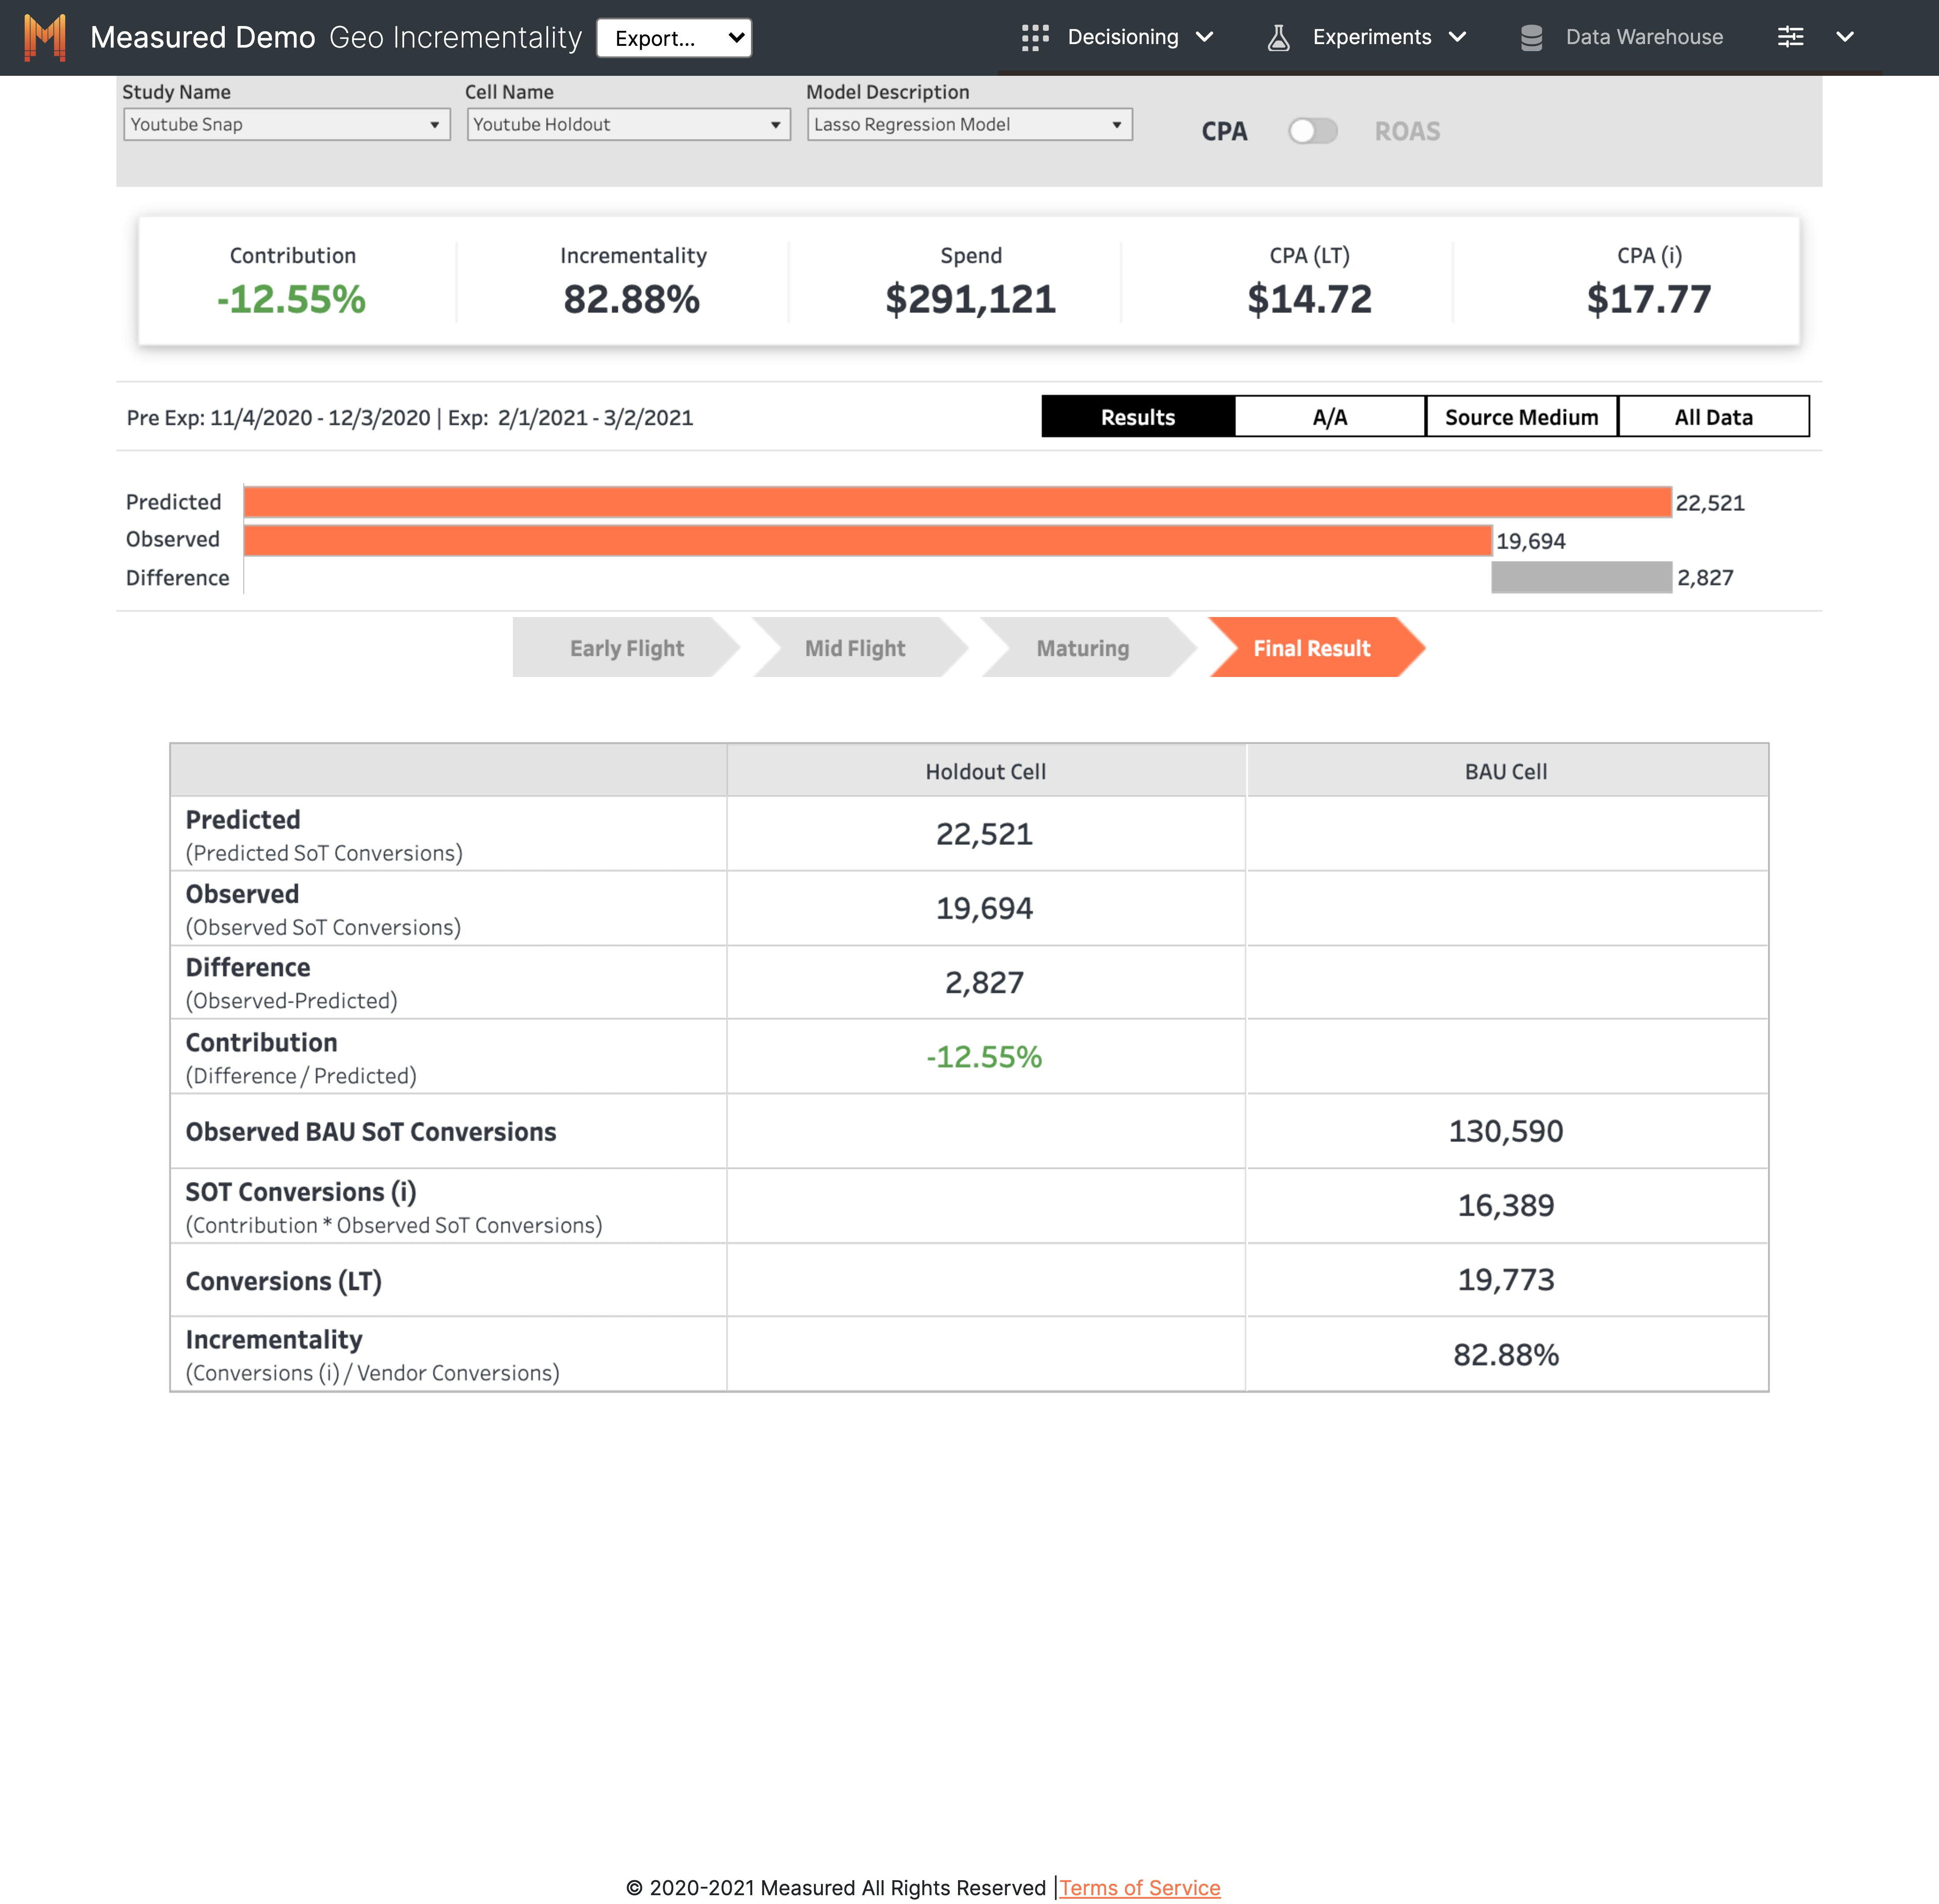Click the Experiments flask icon

[1278, 38]
